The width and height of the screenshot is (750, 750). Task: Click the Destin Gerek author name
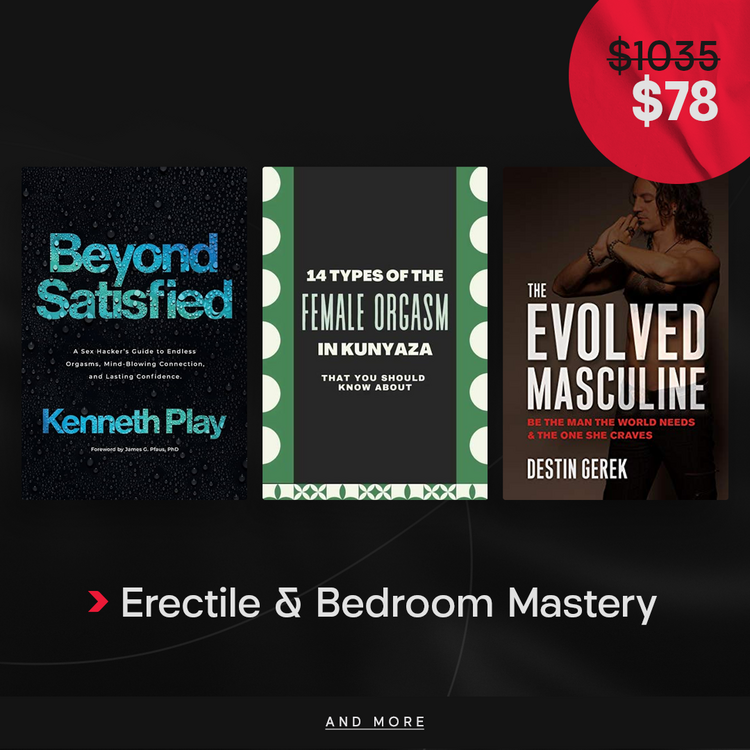577,469
